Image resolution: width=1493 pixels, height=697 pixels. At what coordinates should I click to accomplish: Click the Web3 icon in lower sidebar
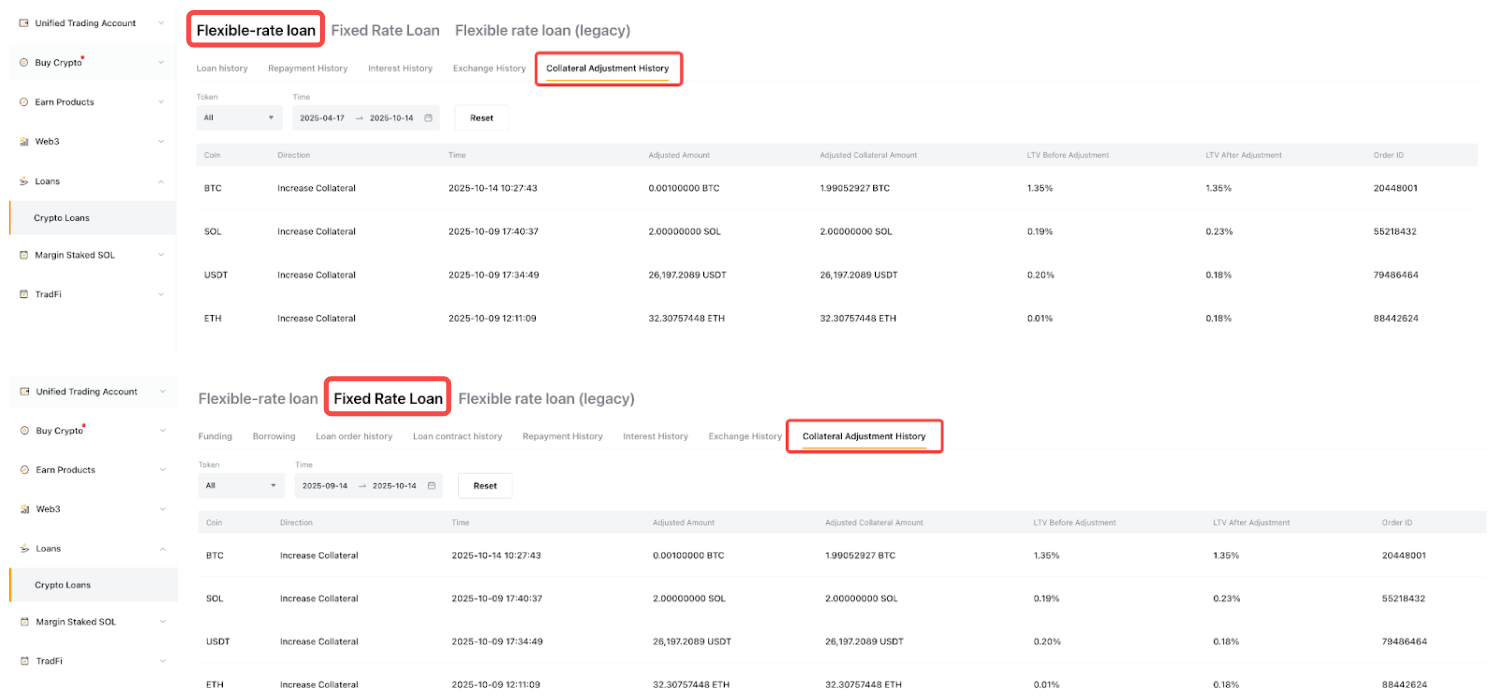[x=24, y=509]
